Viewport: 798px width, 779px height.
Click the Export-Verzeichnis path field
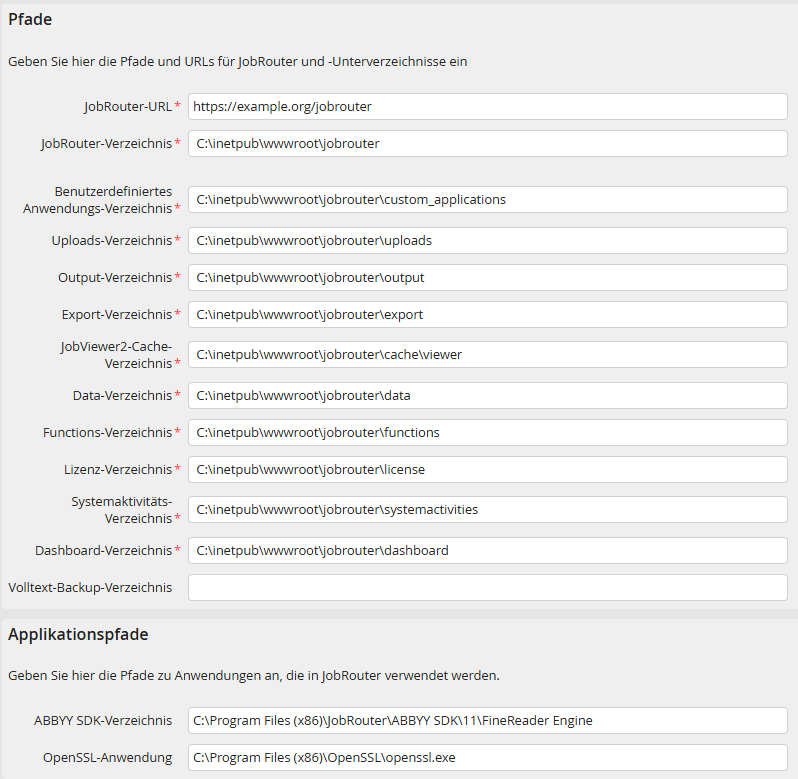487,314
